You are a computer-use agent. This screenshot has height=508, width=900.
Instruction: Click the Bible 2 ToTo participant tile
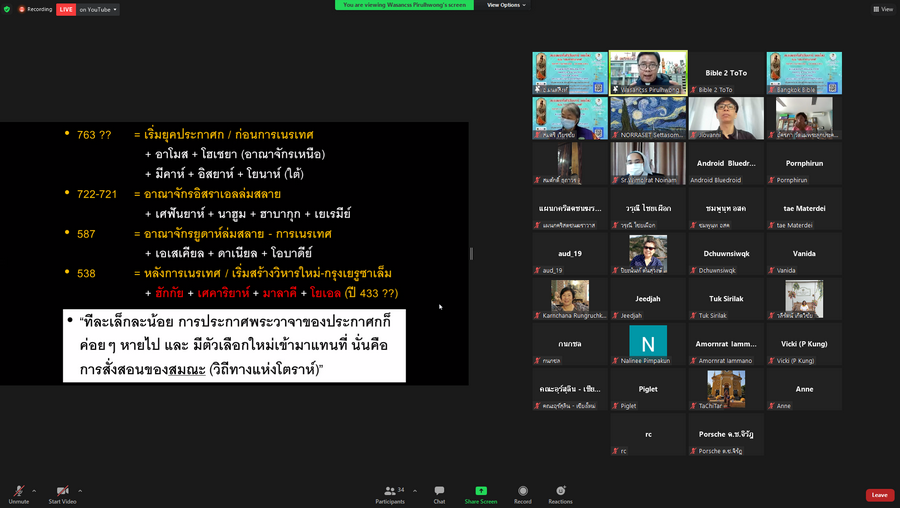726,73
